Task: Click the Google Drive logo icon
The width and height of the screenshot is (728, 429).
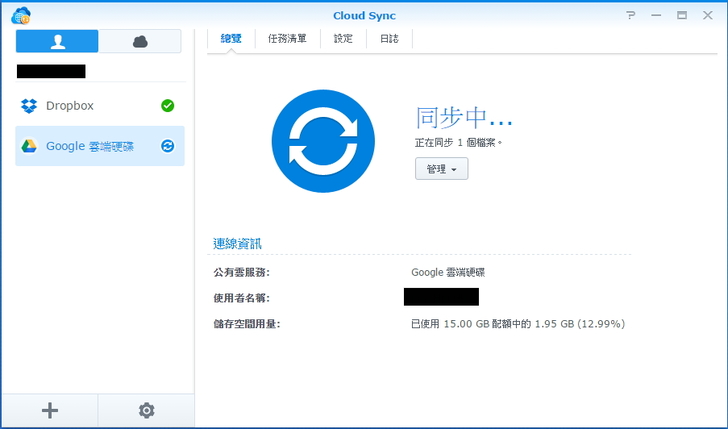Action: 30,146
